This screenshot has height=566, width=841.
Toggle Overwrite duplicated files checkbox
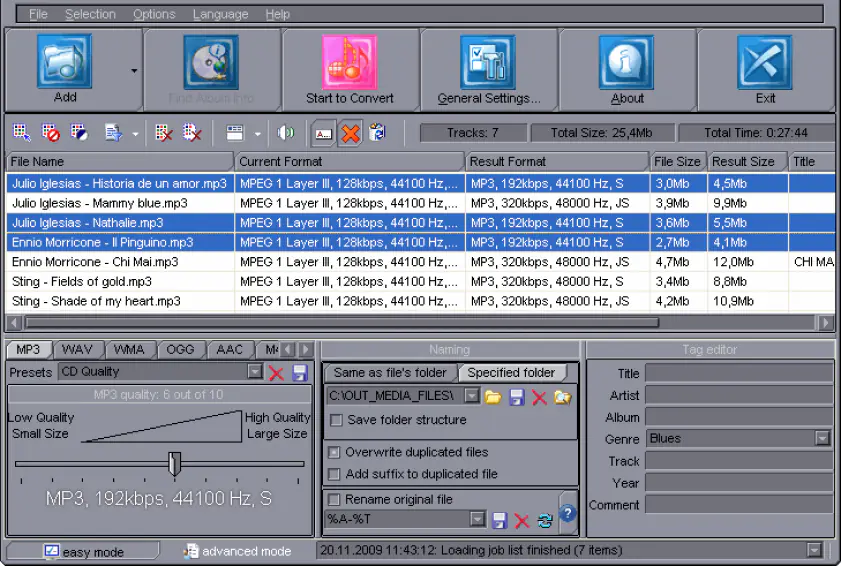tap(335, 452)
